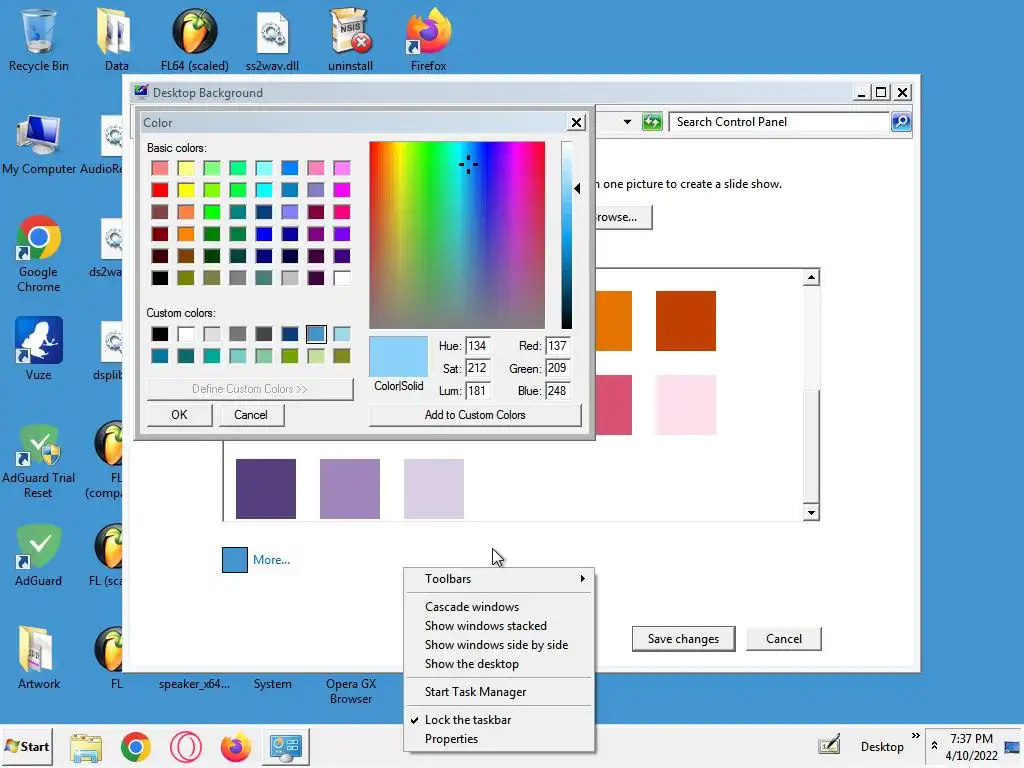Show hidden tray icons arrow
1024x768 pixels.
(x=935, y=745)
